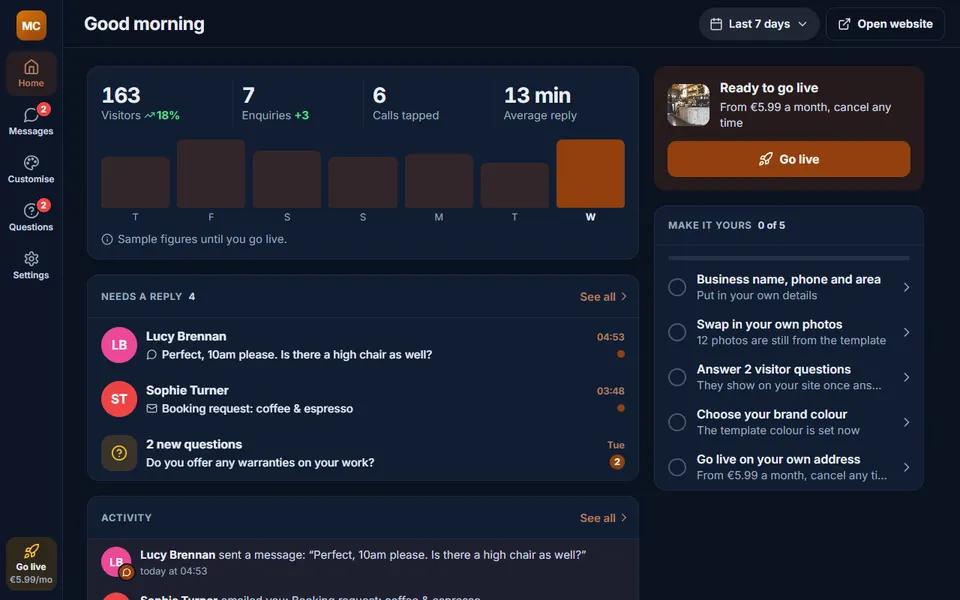The height and width of the screenshot is (600, 960).
Task: Click See all in Activity section
Action: pos(603,518)
